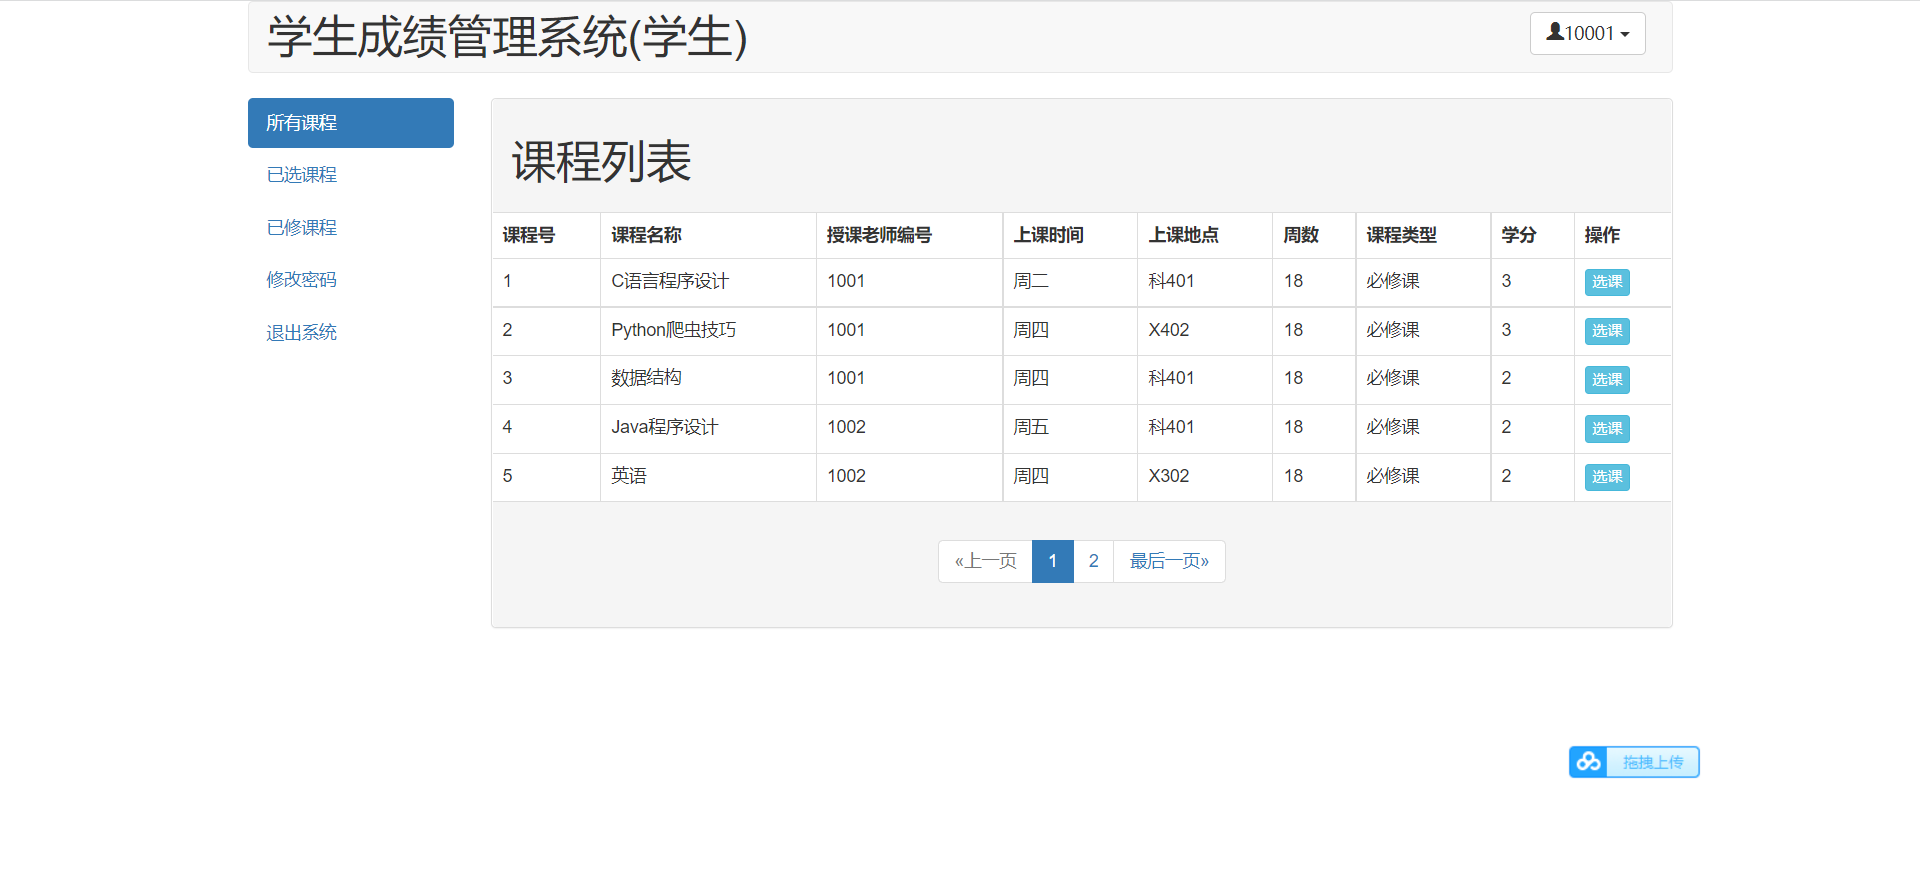
Task: Click the 周二 time cell
Action: (x=1031, y=281)
